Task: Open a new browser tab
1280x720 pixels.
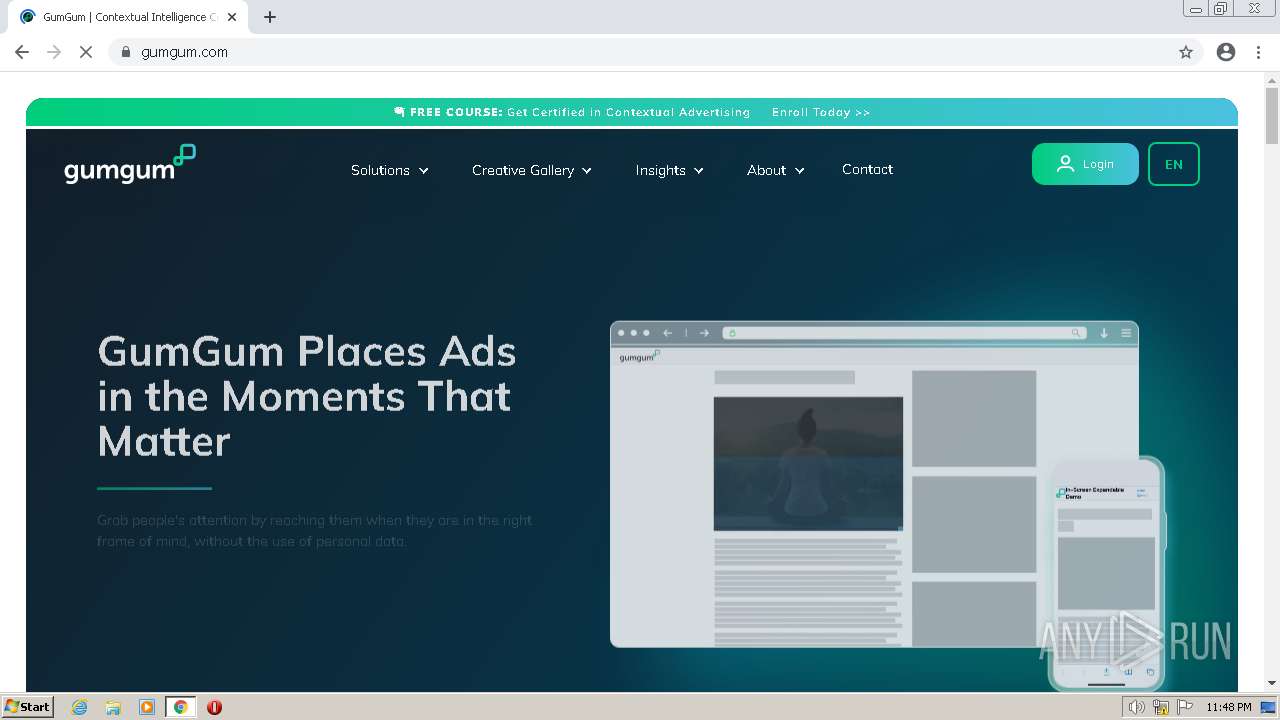Action: [269, 17]
